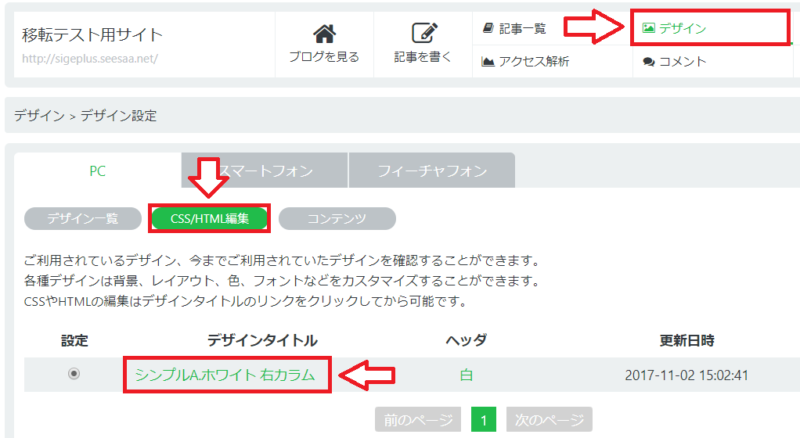This screenshot has height=438, width=800.
Task: Click the site title 移転テスト用サイト
Action: (x=92, y=35)
